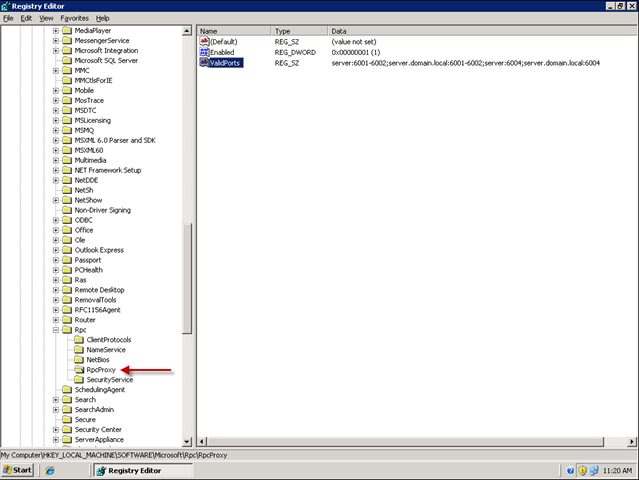Screen dimensions: 639x480
Task: Click the ValidPorts string value icon
Action: click(x=204, y=62)
